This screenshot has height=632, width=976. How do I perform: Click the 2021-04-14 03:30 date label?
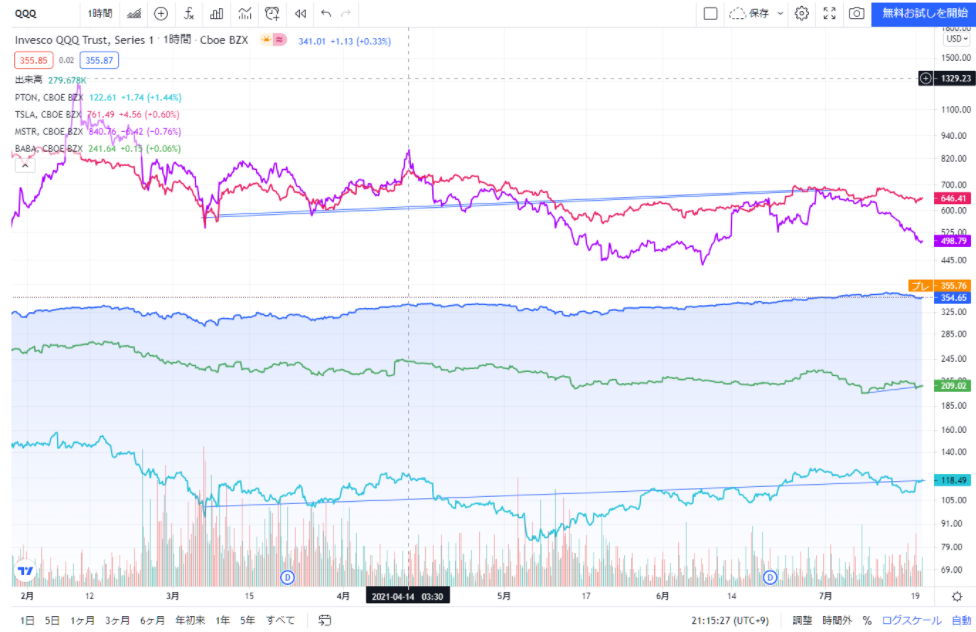click(x=408, y=597)
